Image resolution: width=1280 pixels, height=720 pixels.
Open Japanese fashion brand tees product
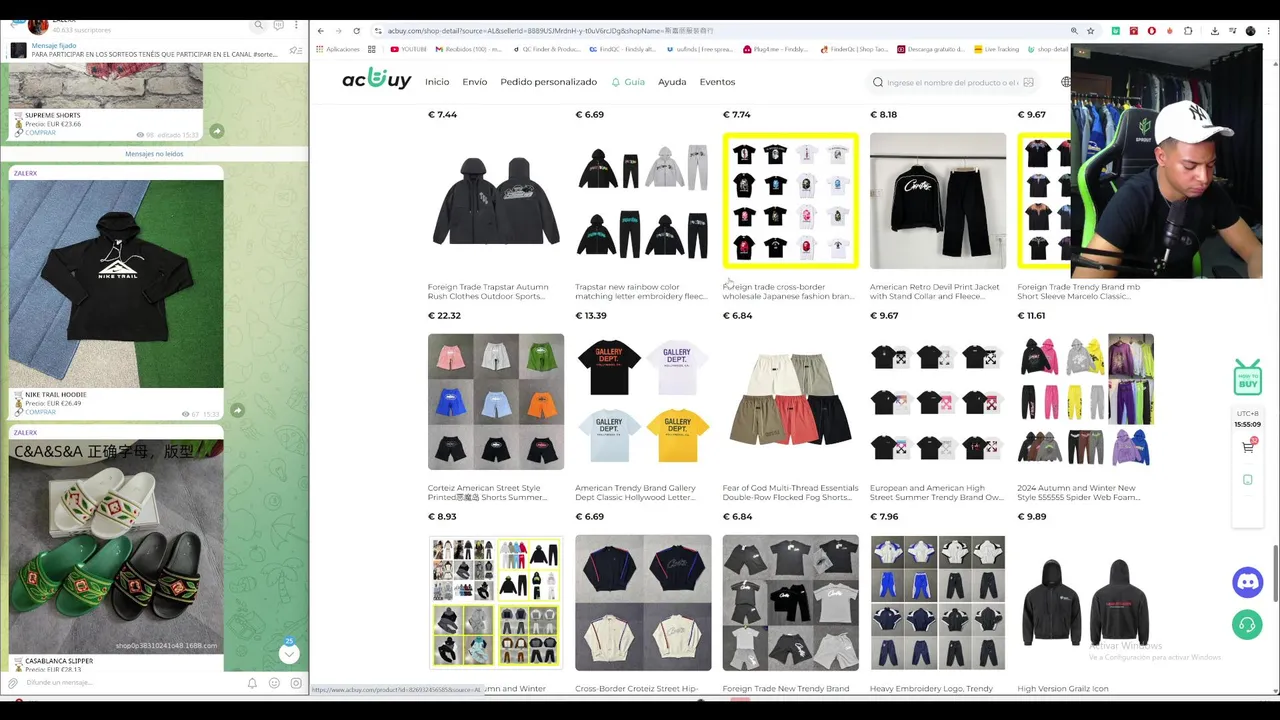(790, 200)
